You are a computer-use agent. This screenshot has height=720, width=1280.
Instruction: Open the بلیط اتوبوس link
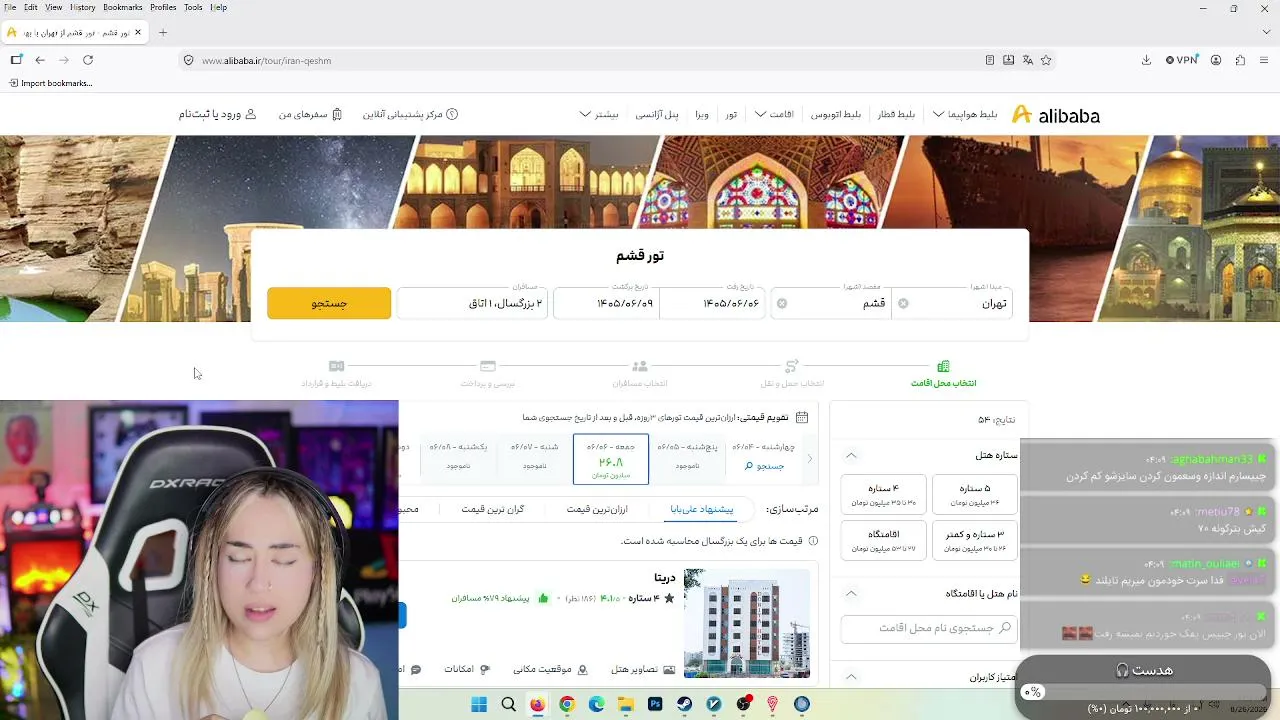838,115
